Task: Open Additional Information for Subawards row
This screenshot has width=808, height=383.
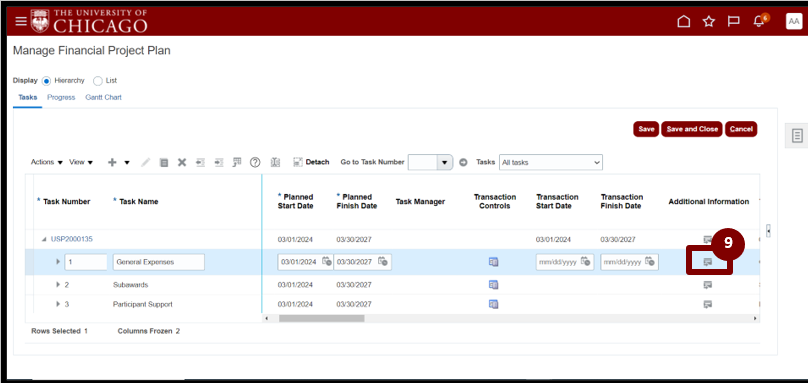Action: tap(708, 285)
